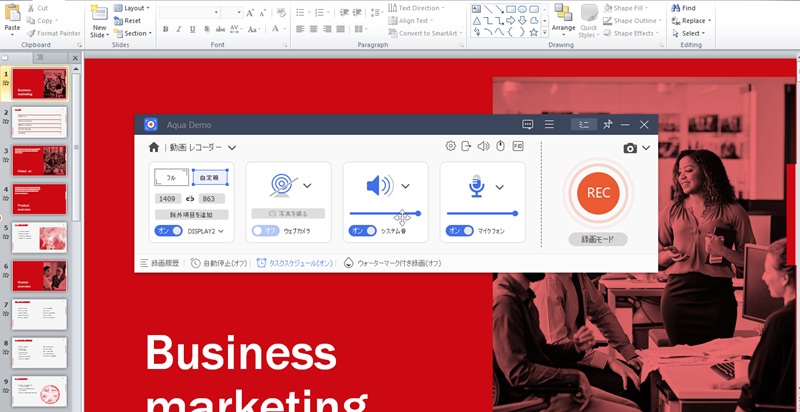This screenshot has width=800, height=412.
Task: Click the webcam icon in Aqua Demo
Action: [x=283, y=186]
